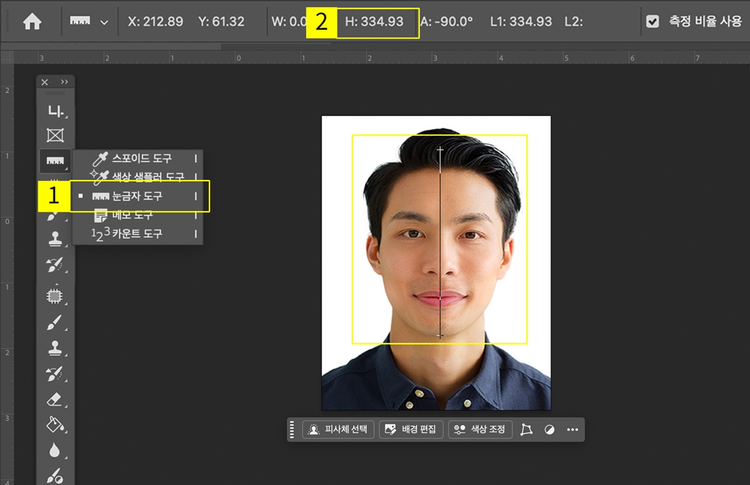Click the 배경 편집 button
Screen dimensions: 750x485
click(x=410, y=429)
